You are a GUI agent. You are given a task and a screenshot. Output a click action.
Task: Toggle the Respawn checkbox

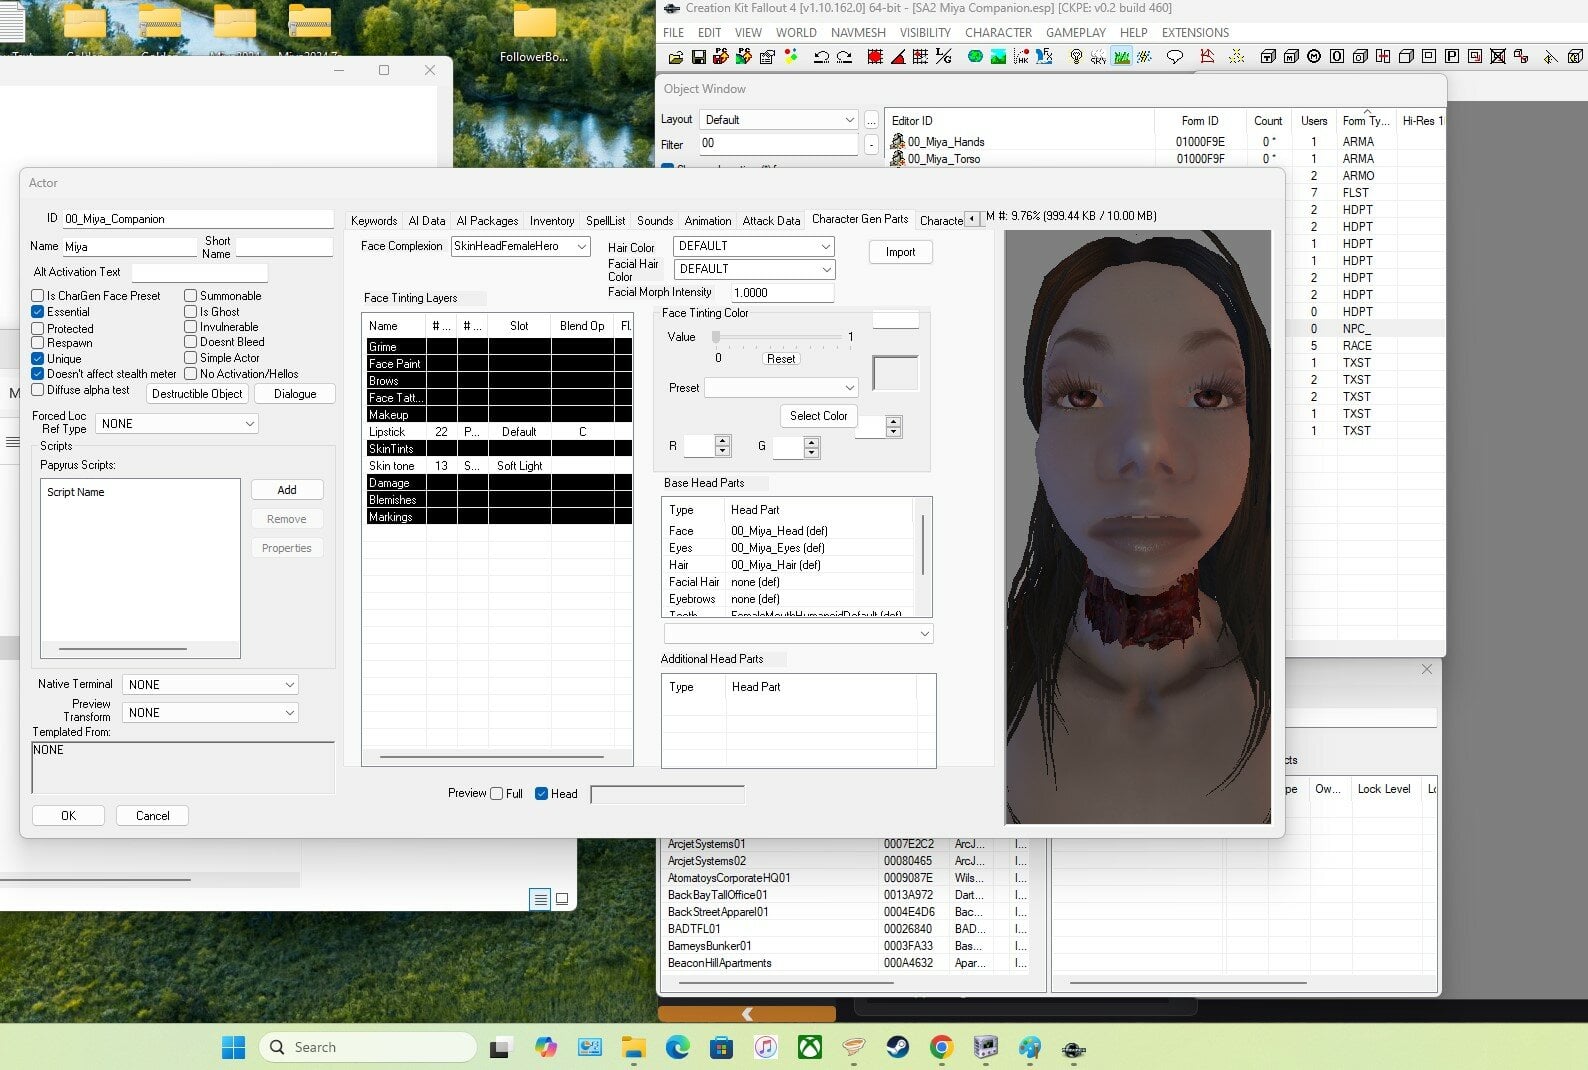click(x=37, y=343)
